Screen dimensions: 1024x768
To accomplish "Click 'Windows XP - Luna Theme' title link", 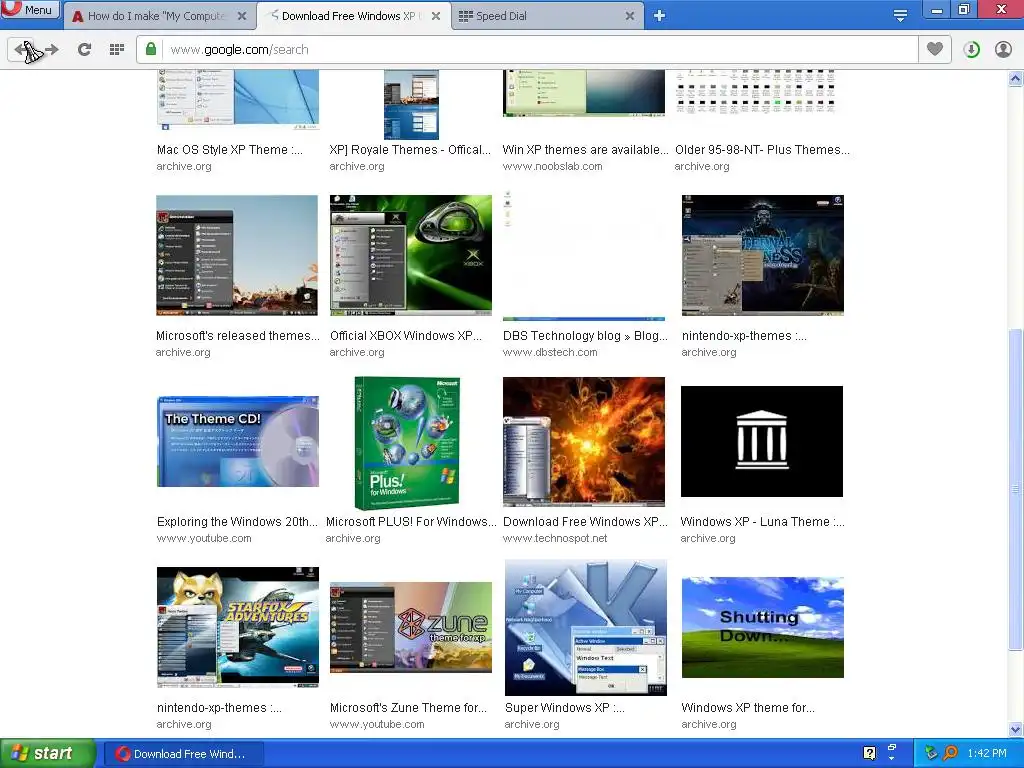I will tap(762, 522).
